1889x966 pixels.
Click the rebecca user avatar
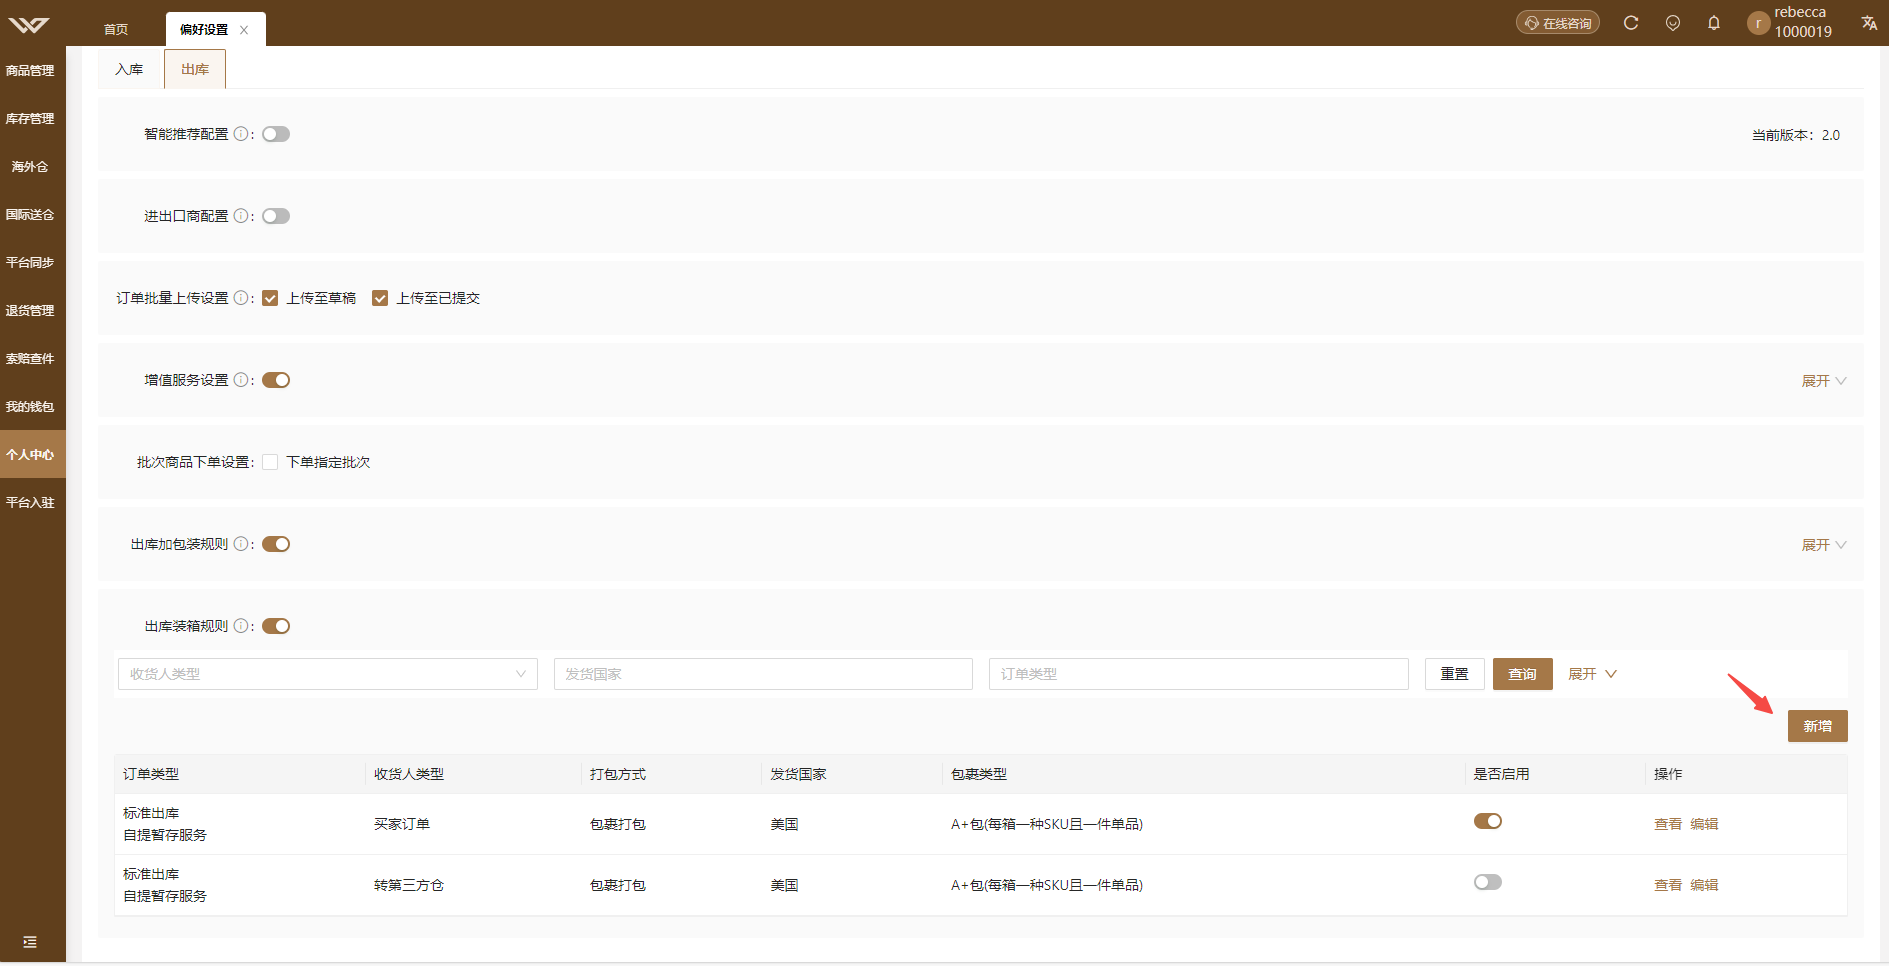1758,23
